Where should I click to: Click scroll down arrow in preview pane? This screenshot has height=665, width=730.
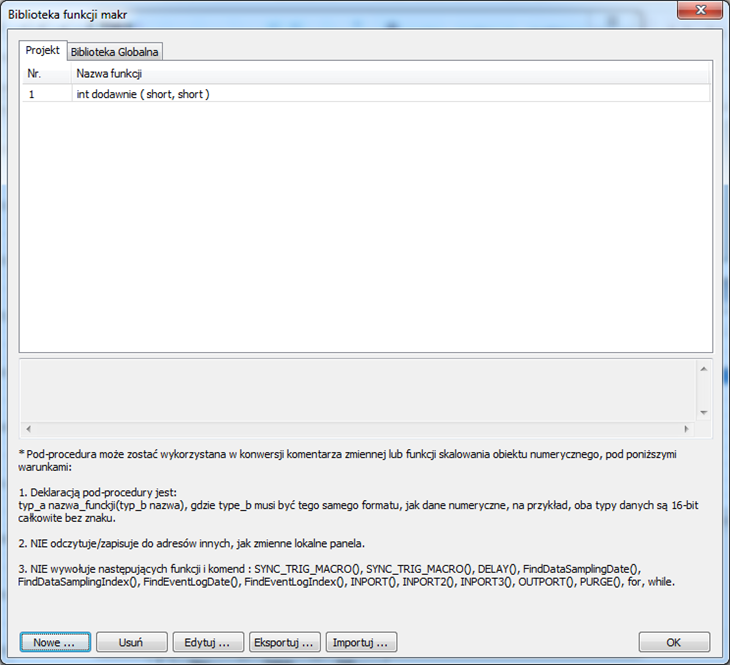[x=703, y=413]
